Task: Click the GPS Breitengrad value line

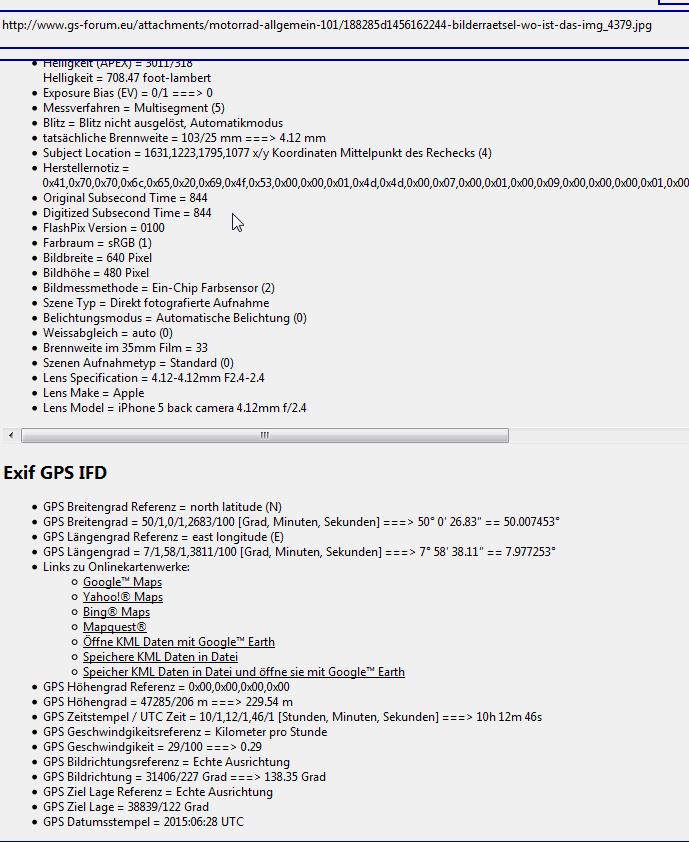Action: click(301, 522)
